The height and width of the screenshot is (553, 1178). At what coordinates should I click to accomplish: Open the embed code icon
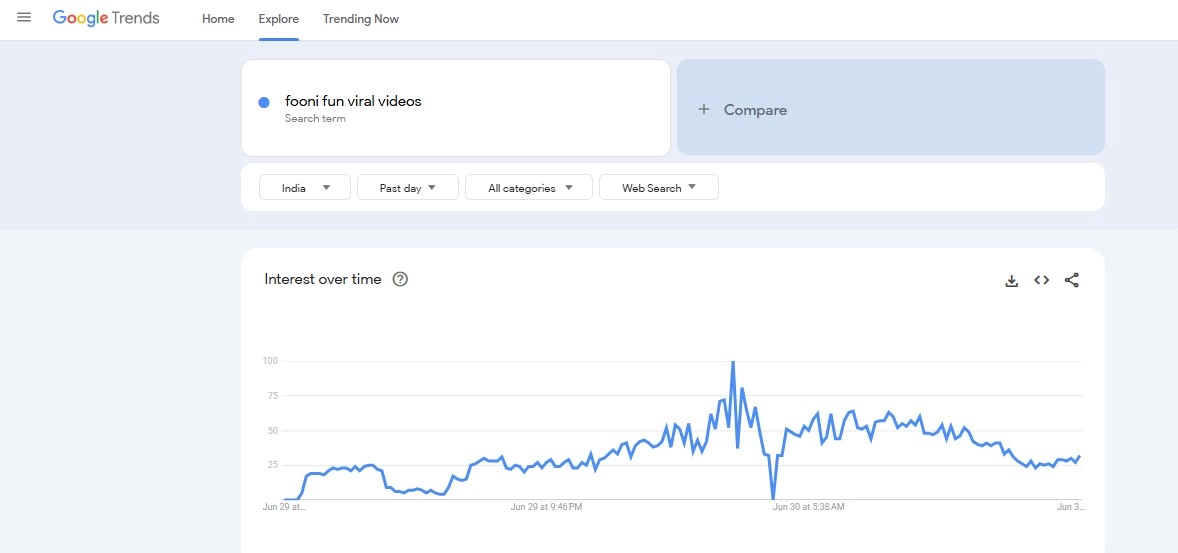[x=1041, y=280]
